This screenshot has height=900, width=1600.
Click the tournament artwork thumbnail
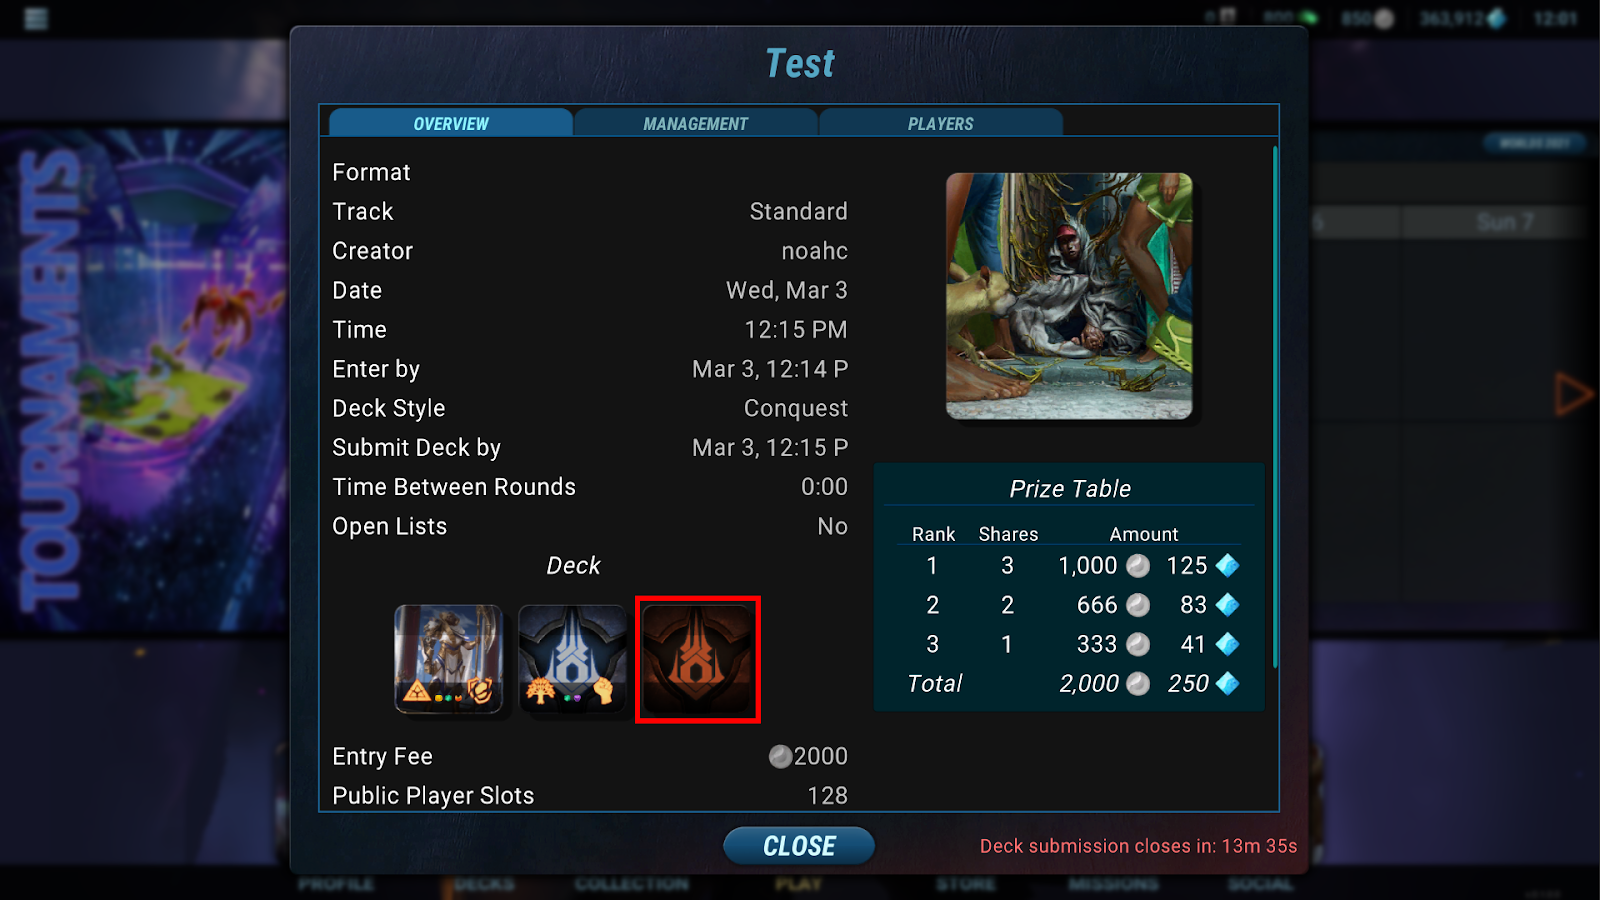click(x=1069, y=296)
